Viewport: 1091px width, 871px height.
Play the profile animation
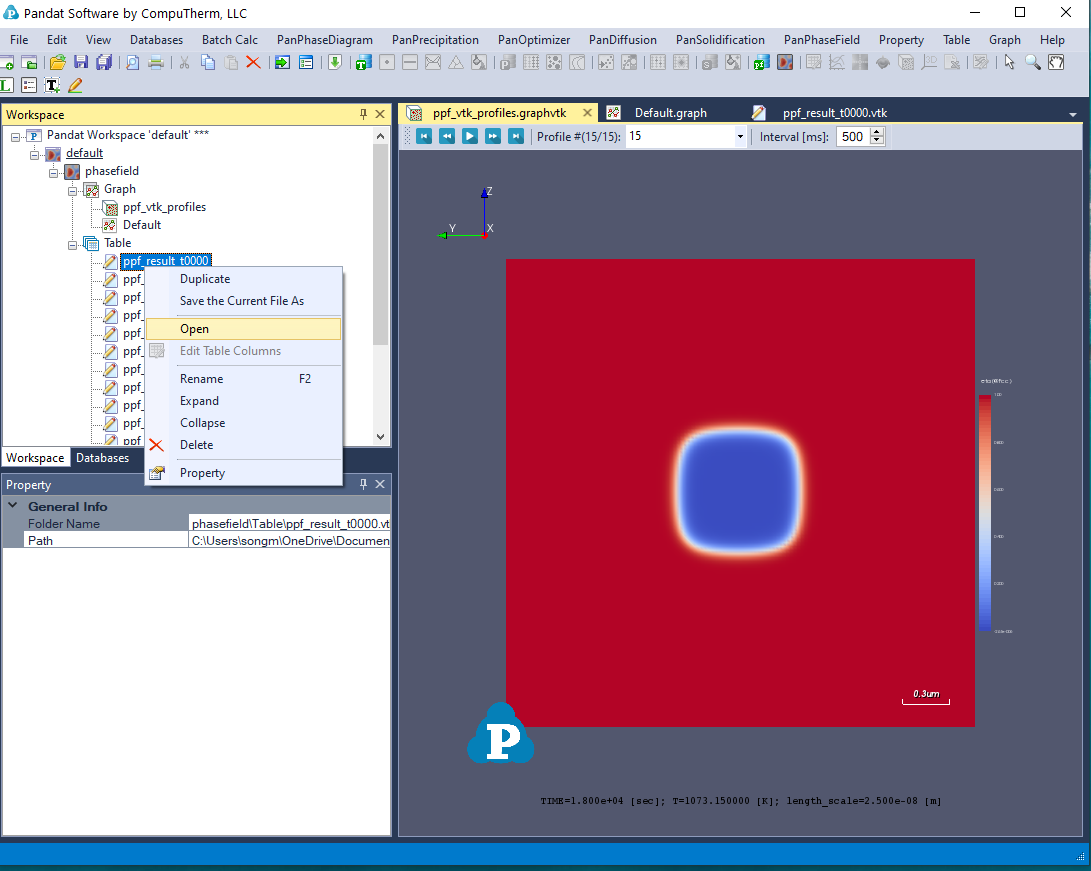pos(470,136)
